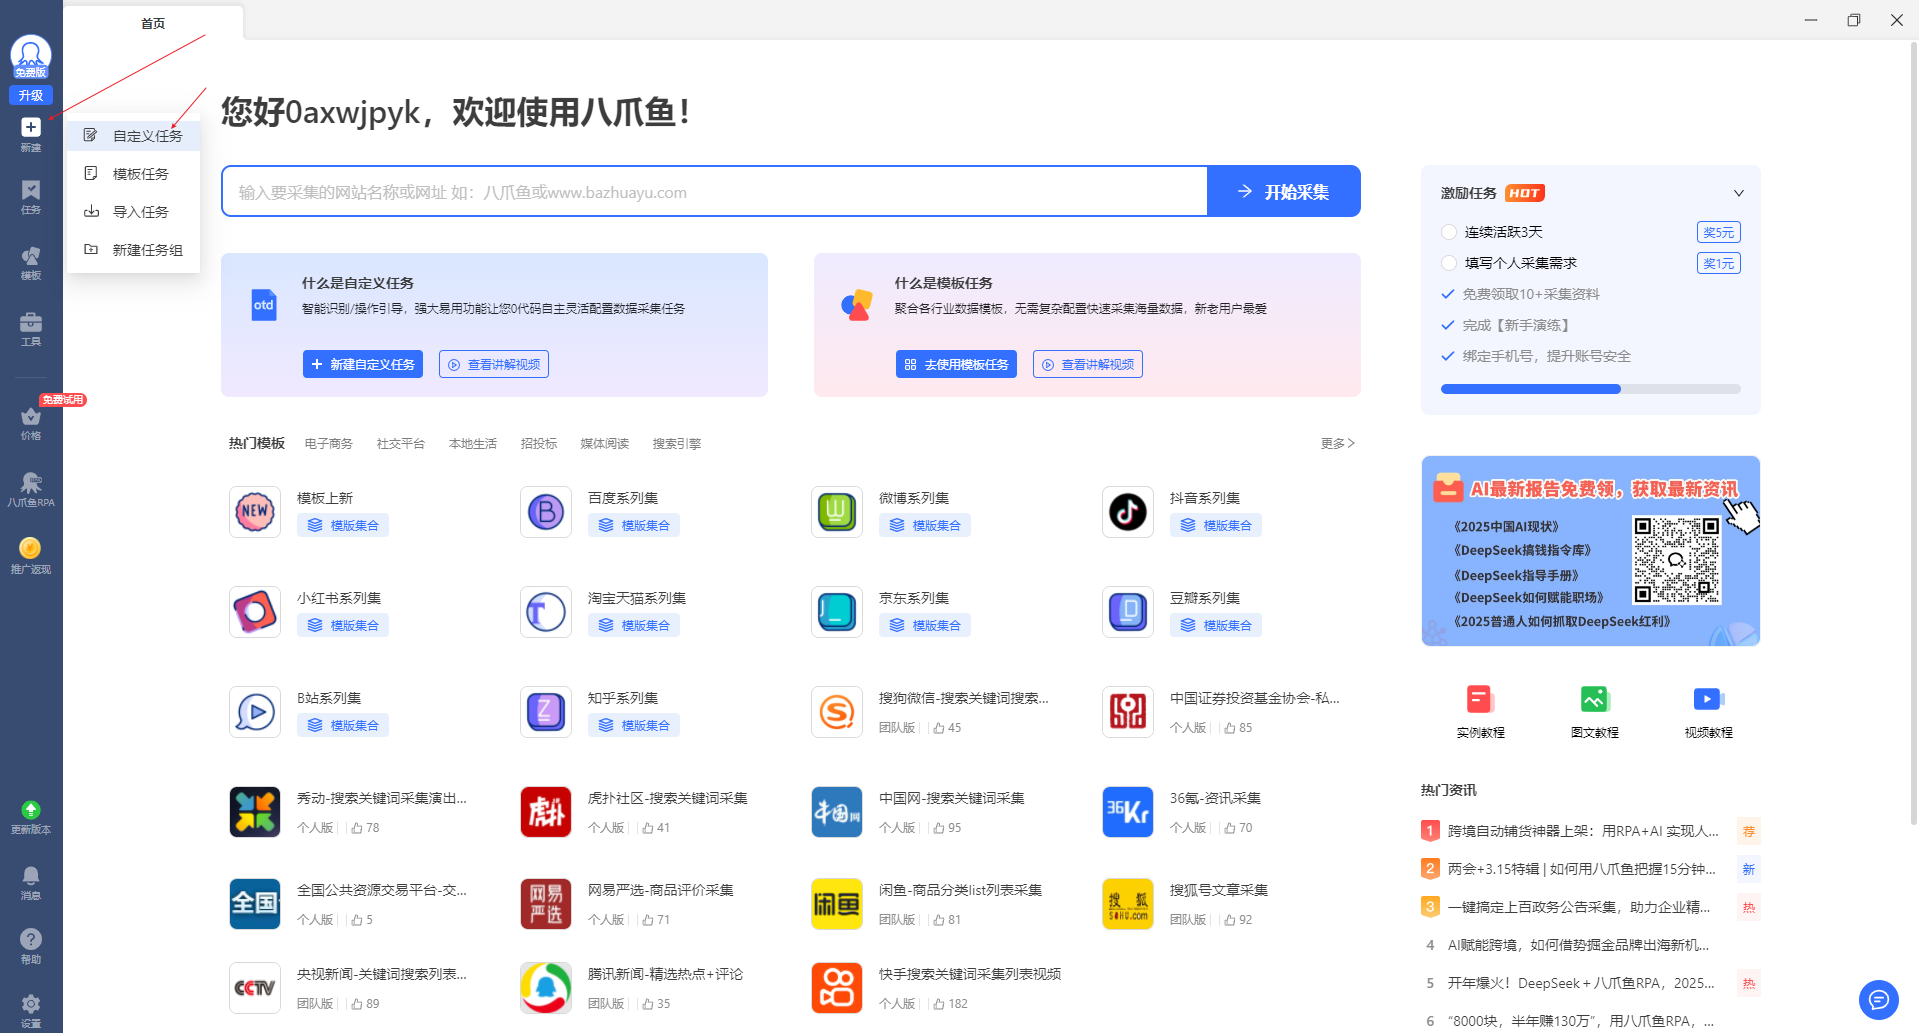
Task: Open the article 跨境自动铺货神器上架
Action: [x=1583, y=831]
